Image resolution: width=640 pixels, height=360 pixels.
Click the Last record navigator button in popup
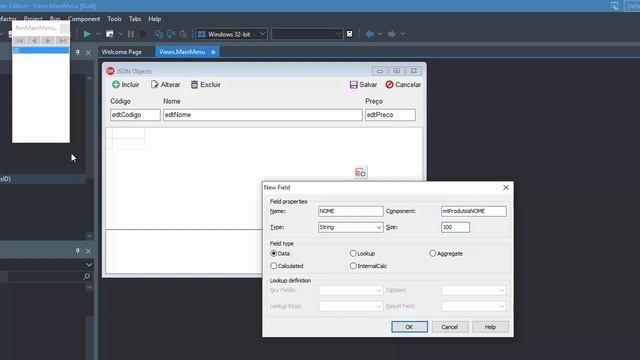62,40
